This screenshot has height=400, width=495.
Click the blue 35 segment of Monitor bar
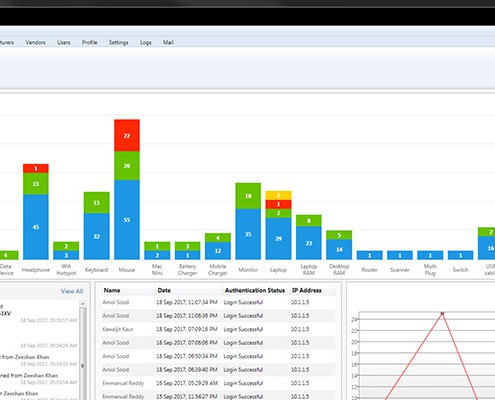tap(248, 234)
